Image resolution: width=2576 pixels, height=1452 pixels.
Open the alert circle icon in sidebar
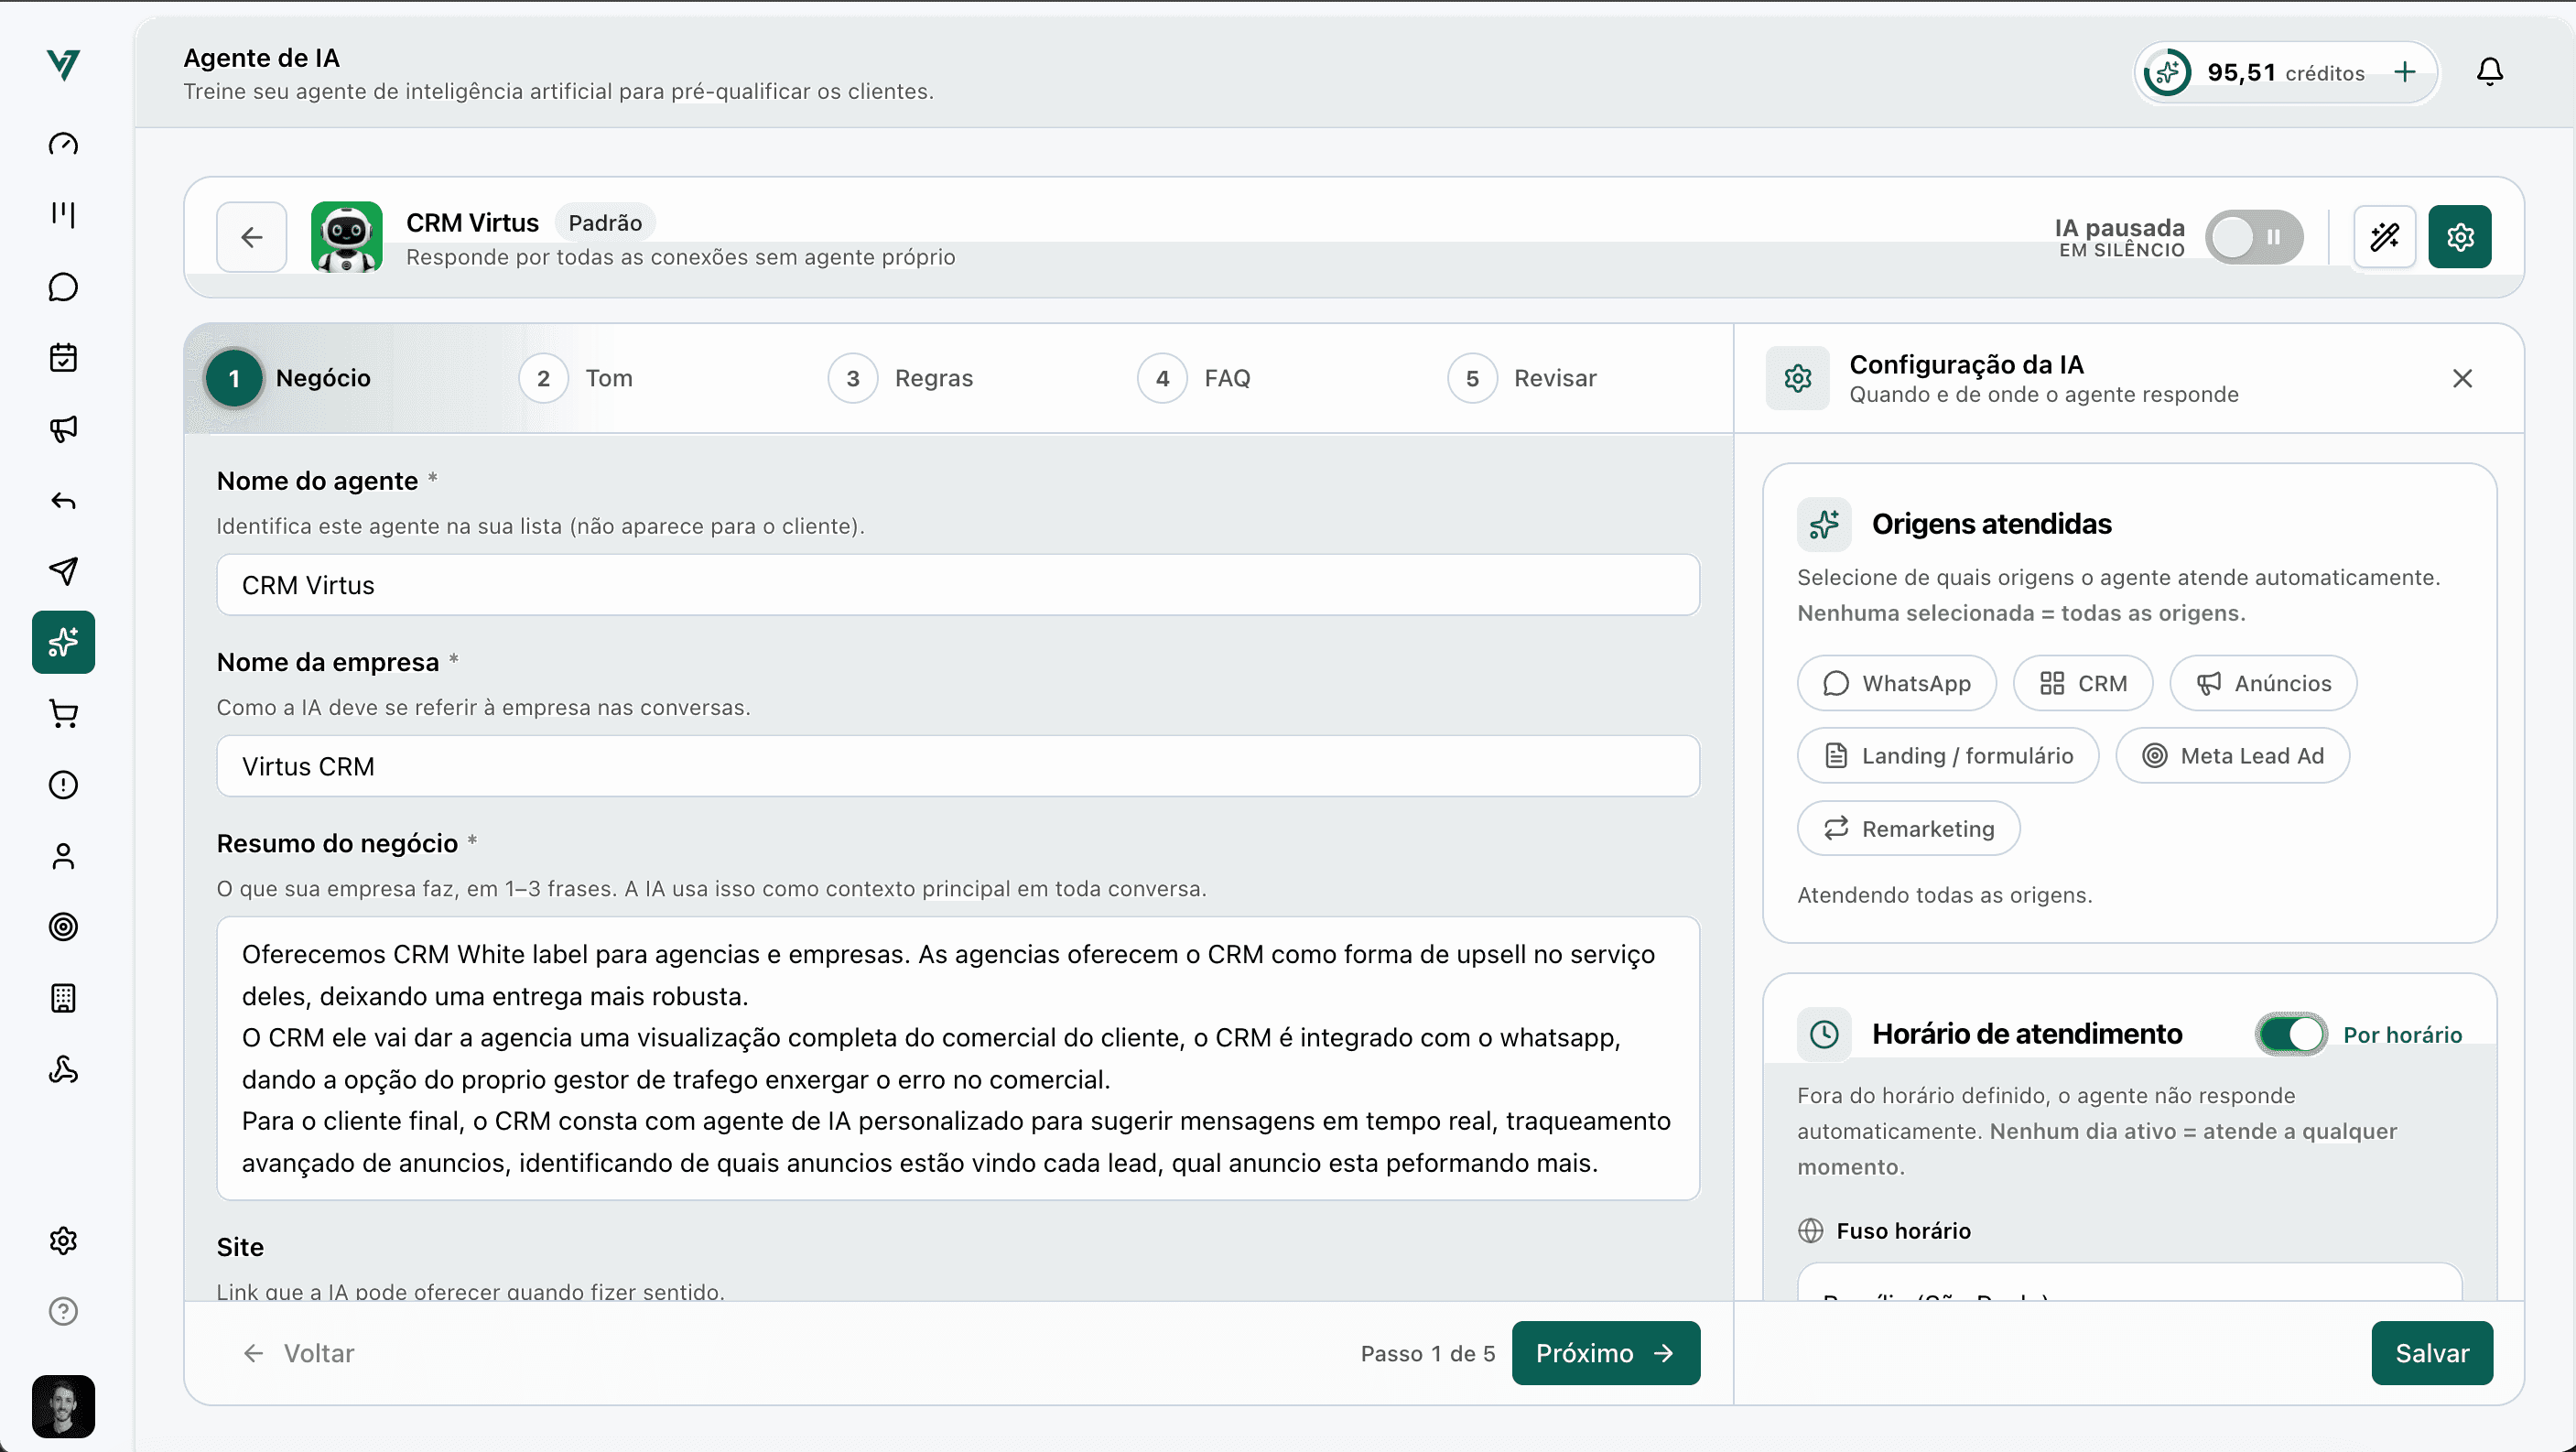[63, 785]
